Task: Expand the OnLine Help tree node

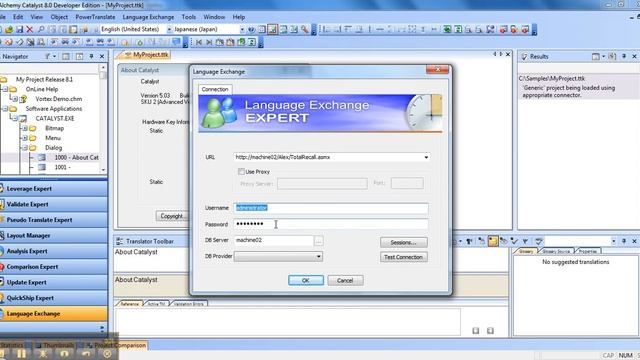Action: coord(5,89)
